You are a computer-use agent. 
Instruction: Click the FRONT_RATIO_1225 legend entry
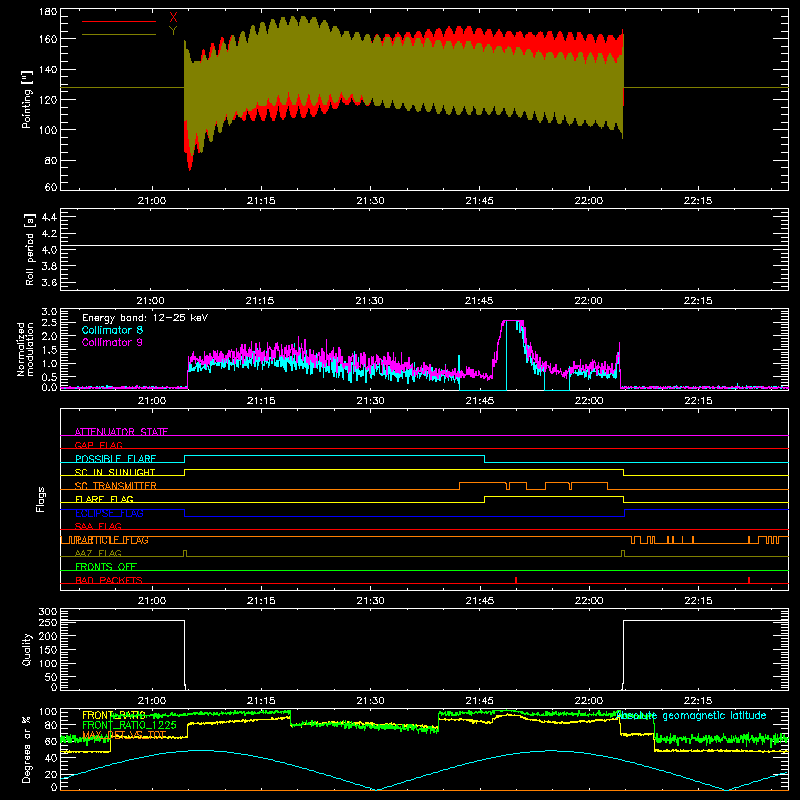click(129, 725)
